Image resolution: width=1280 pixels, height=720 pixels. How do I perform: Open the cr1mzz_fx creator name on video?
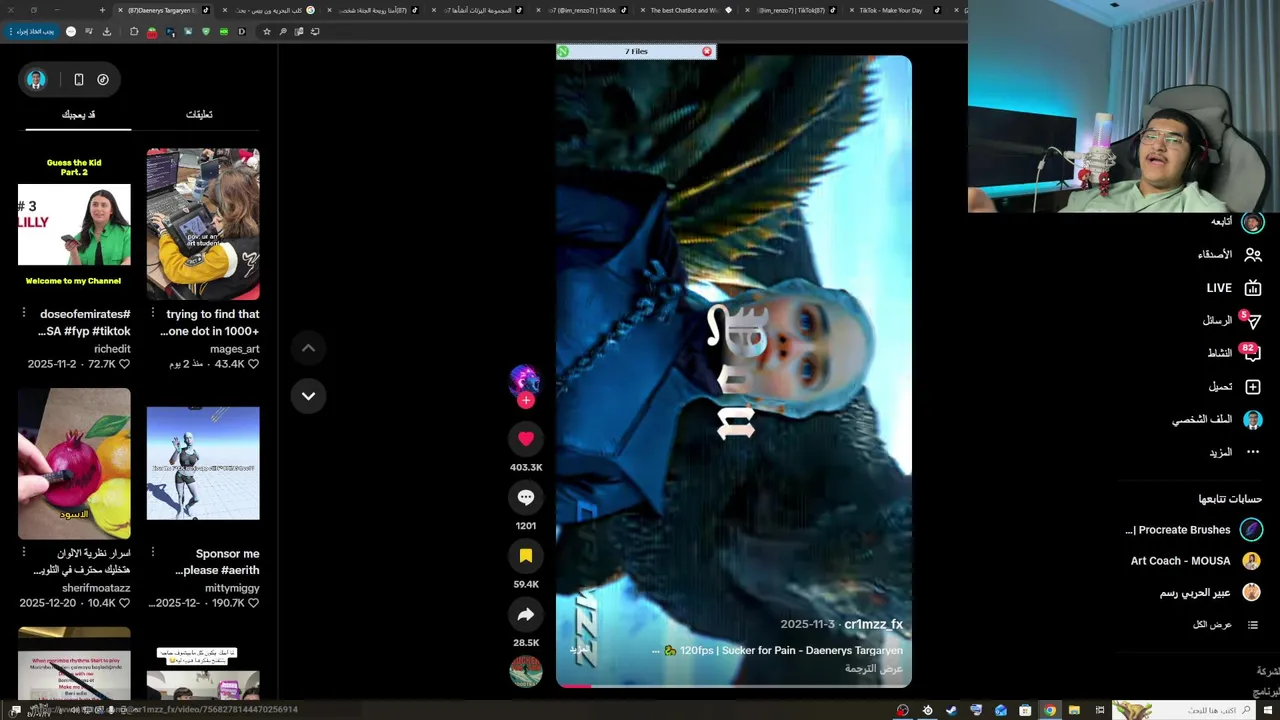click(873, 624)
